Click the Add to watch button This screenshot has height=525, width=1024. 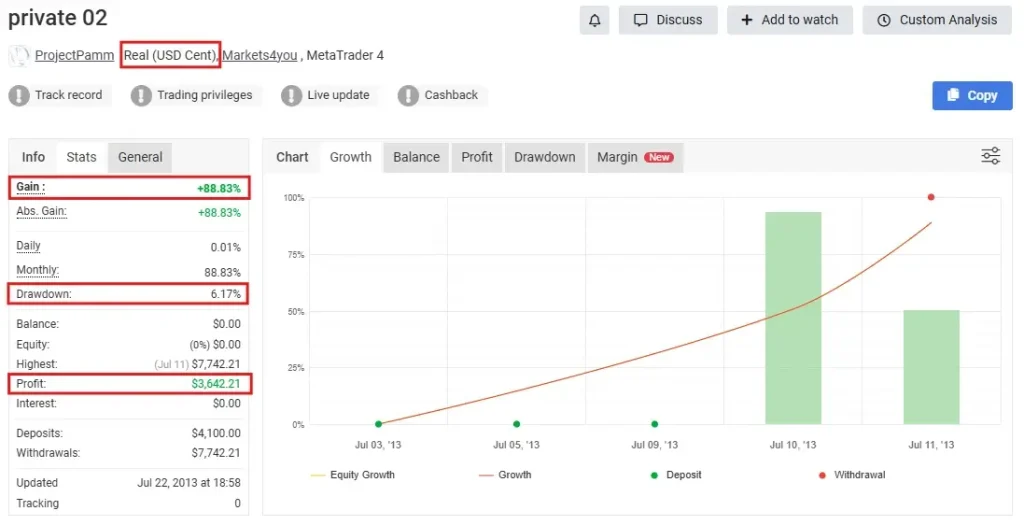click(x=789, y=20)
